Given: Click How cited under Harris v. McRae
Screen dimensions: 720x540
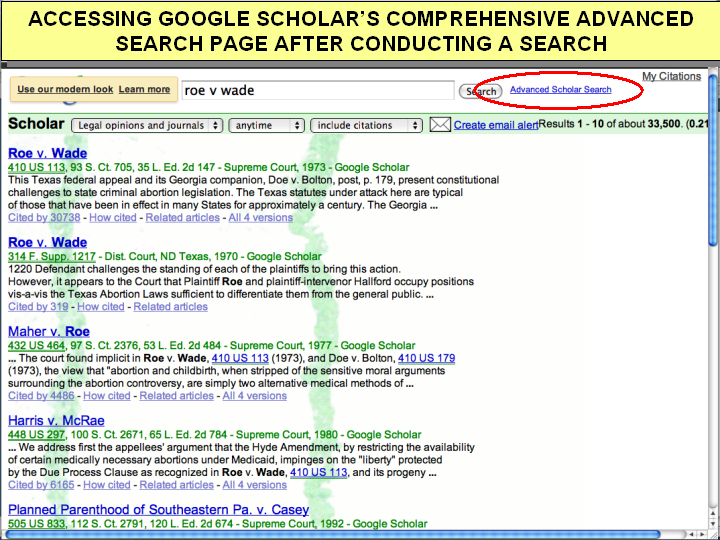Looking at the screenshot, I should point(107,484).
